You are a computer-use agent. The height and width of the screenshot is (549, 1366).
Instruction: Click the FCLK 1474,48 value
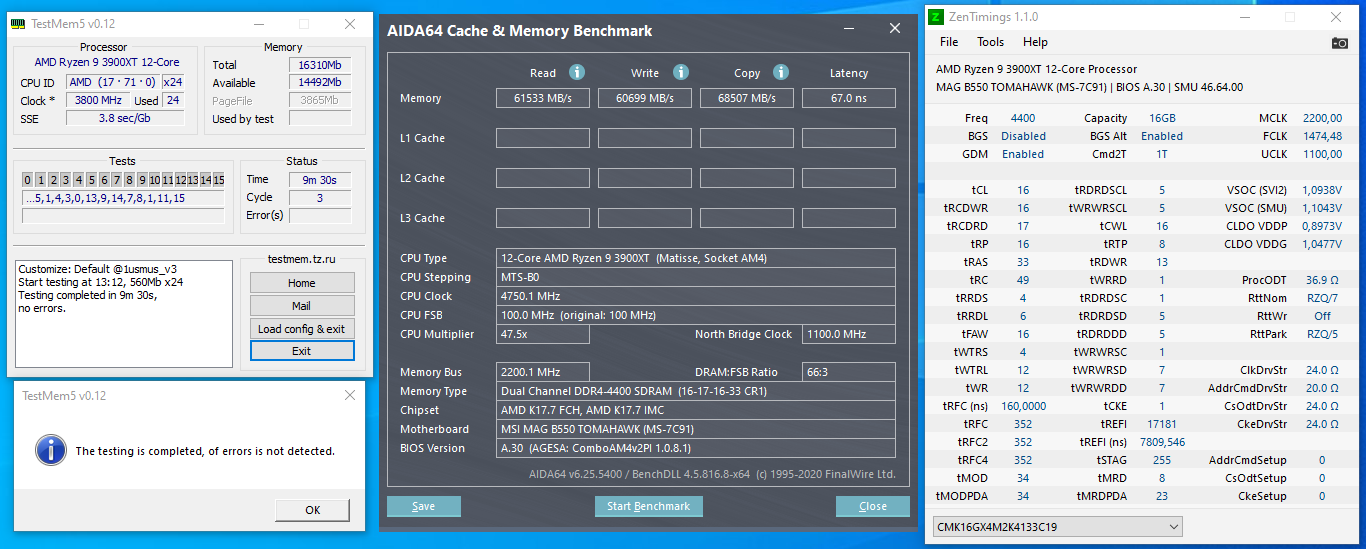tap(1321, 136)
